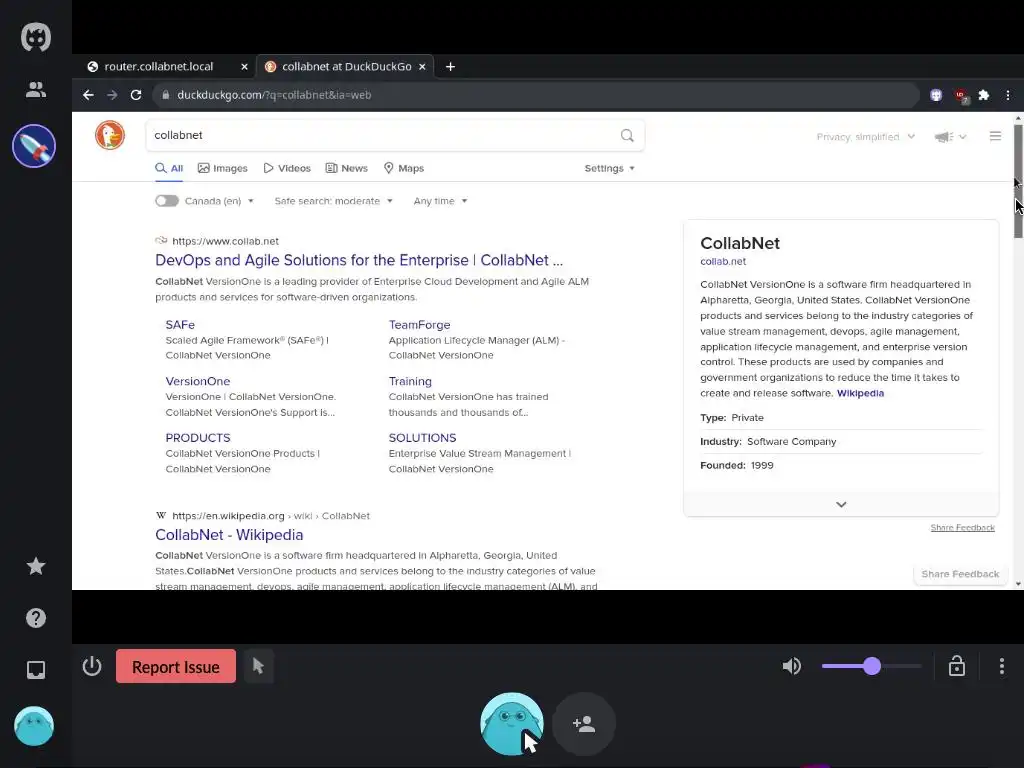Click the DuckDuckGo logo
The image size is (1024, 768).
click(x=110, y=135)
